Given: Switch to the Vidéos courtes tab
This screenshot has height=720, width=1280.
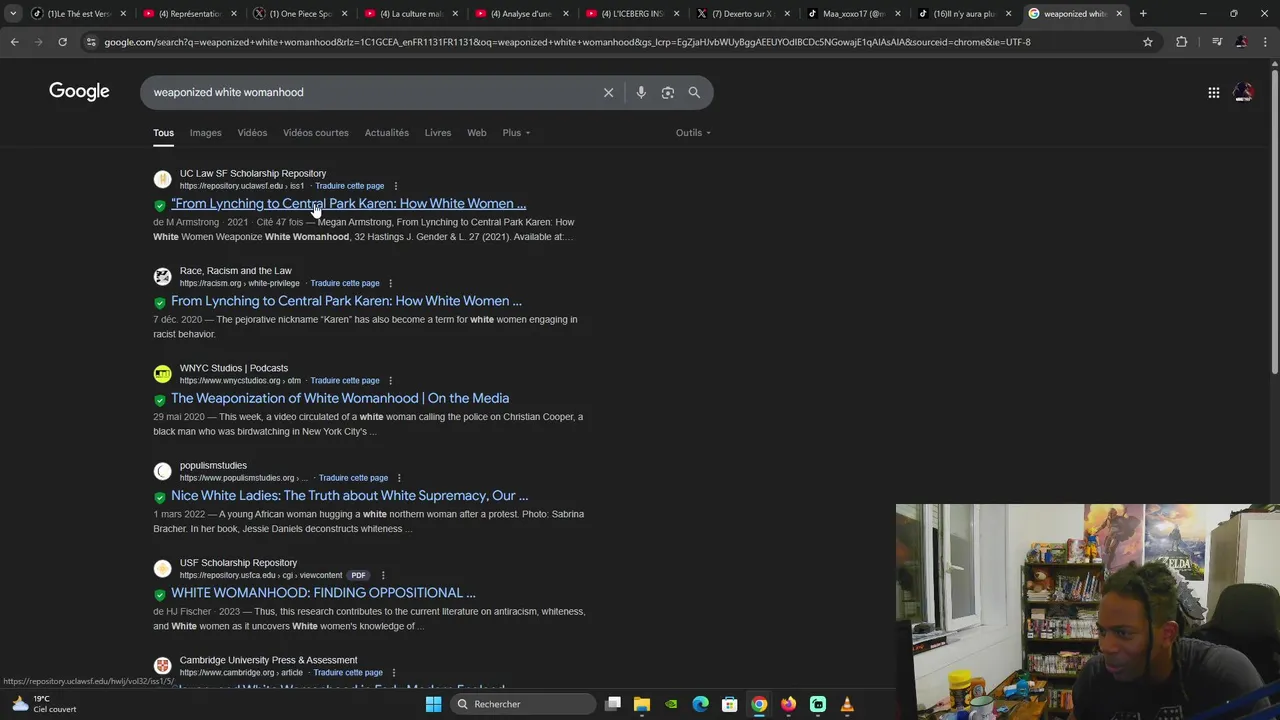Looking at the screenshot, I should click(316, 133).
